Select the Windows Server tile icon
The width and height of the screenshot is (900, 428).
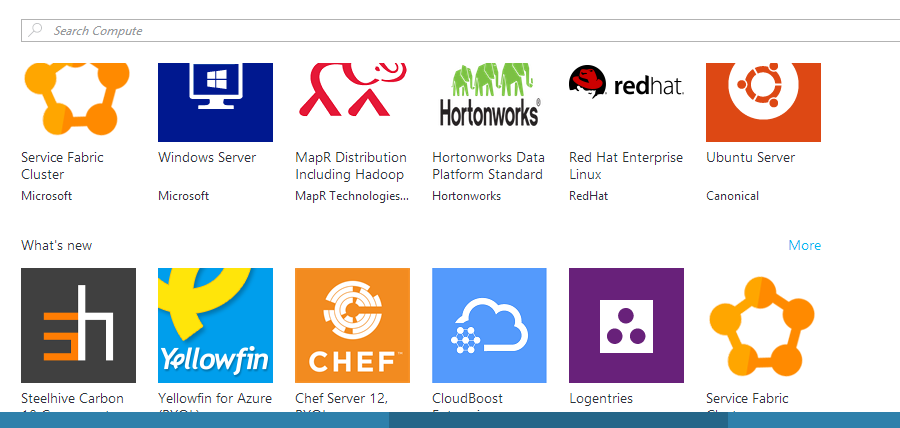point(215,102)
